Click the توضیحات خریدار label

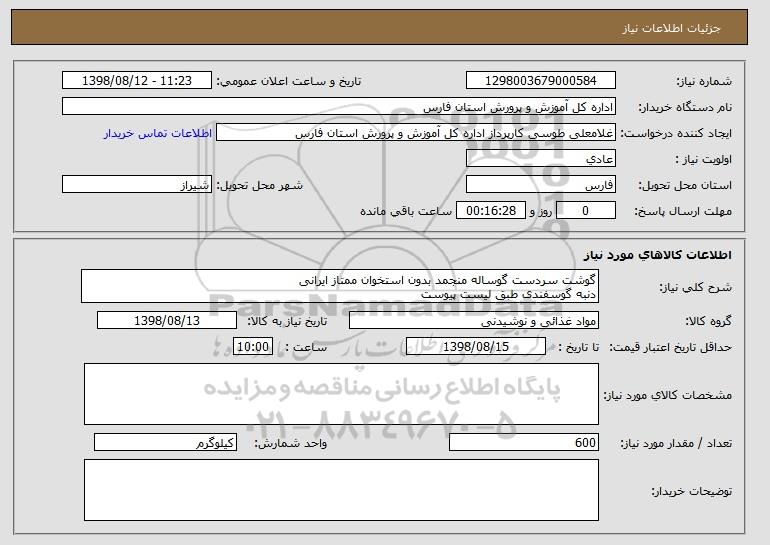pos(691,491)
